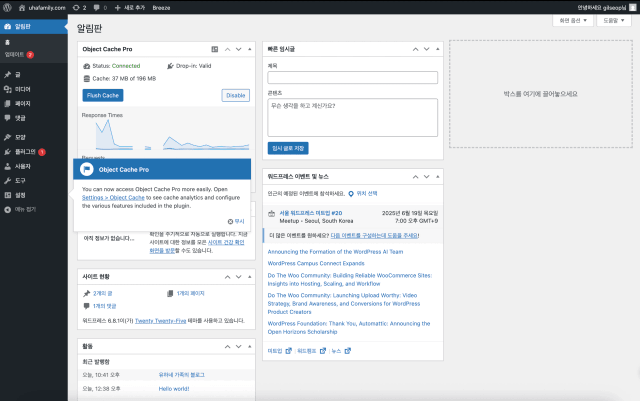This screenshot has width=640, height=401.
Task: Collapse the 활동 widget
Action: pos(249,347)
